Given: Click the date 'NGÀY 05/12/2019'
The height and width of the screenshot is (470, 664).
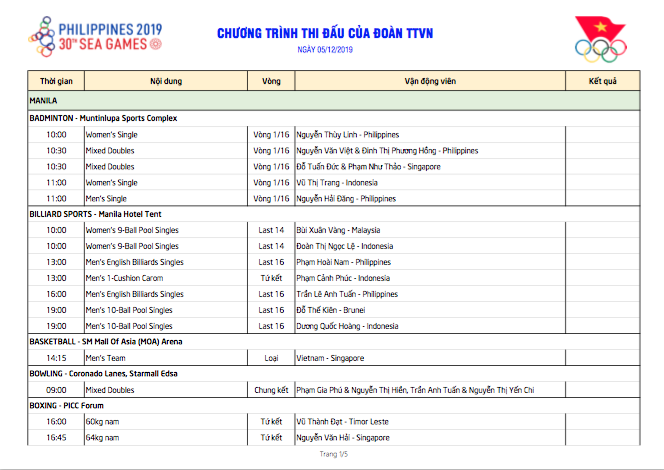Looking at the screenshot, I should click(x=325, y=50).
